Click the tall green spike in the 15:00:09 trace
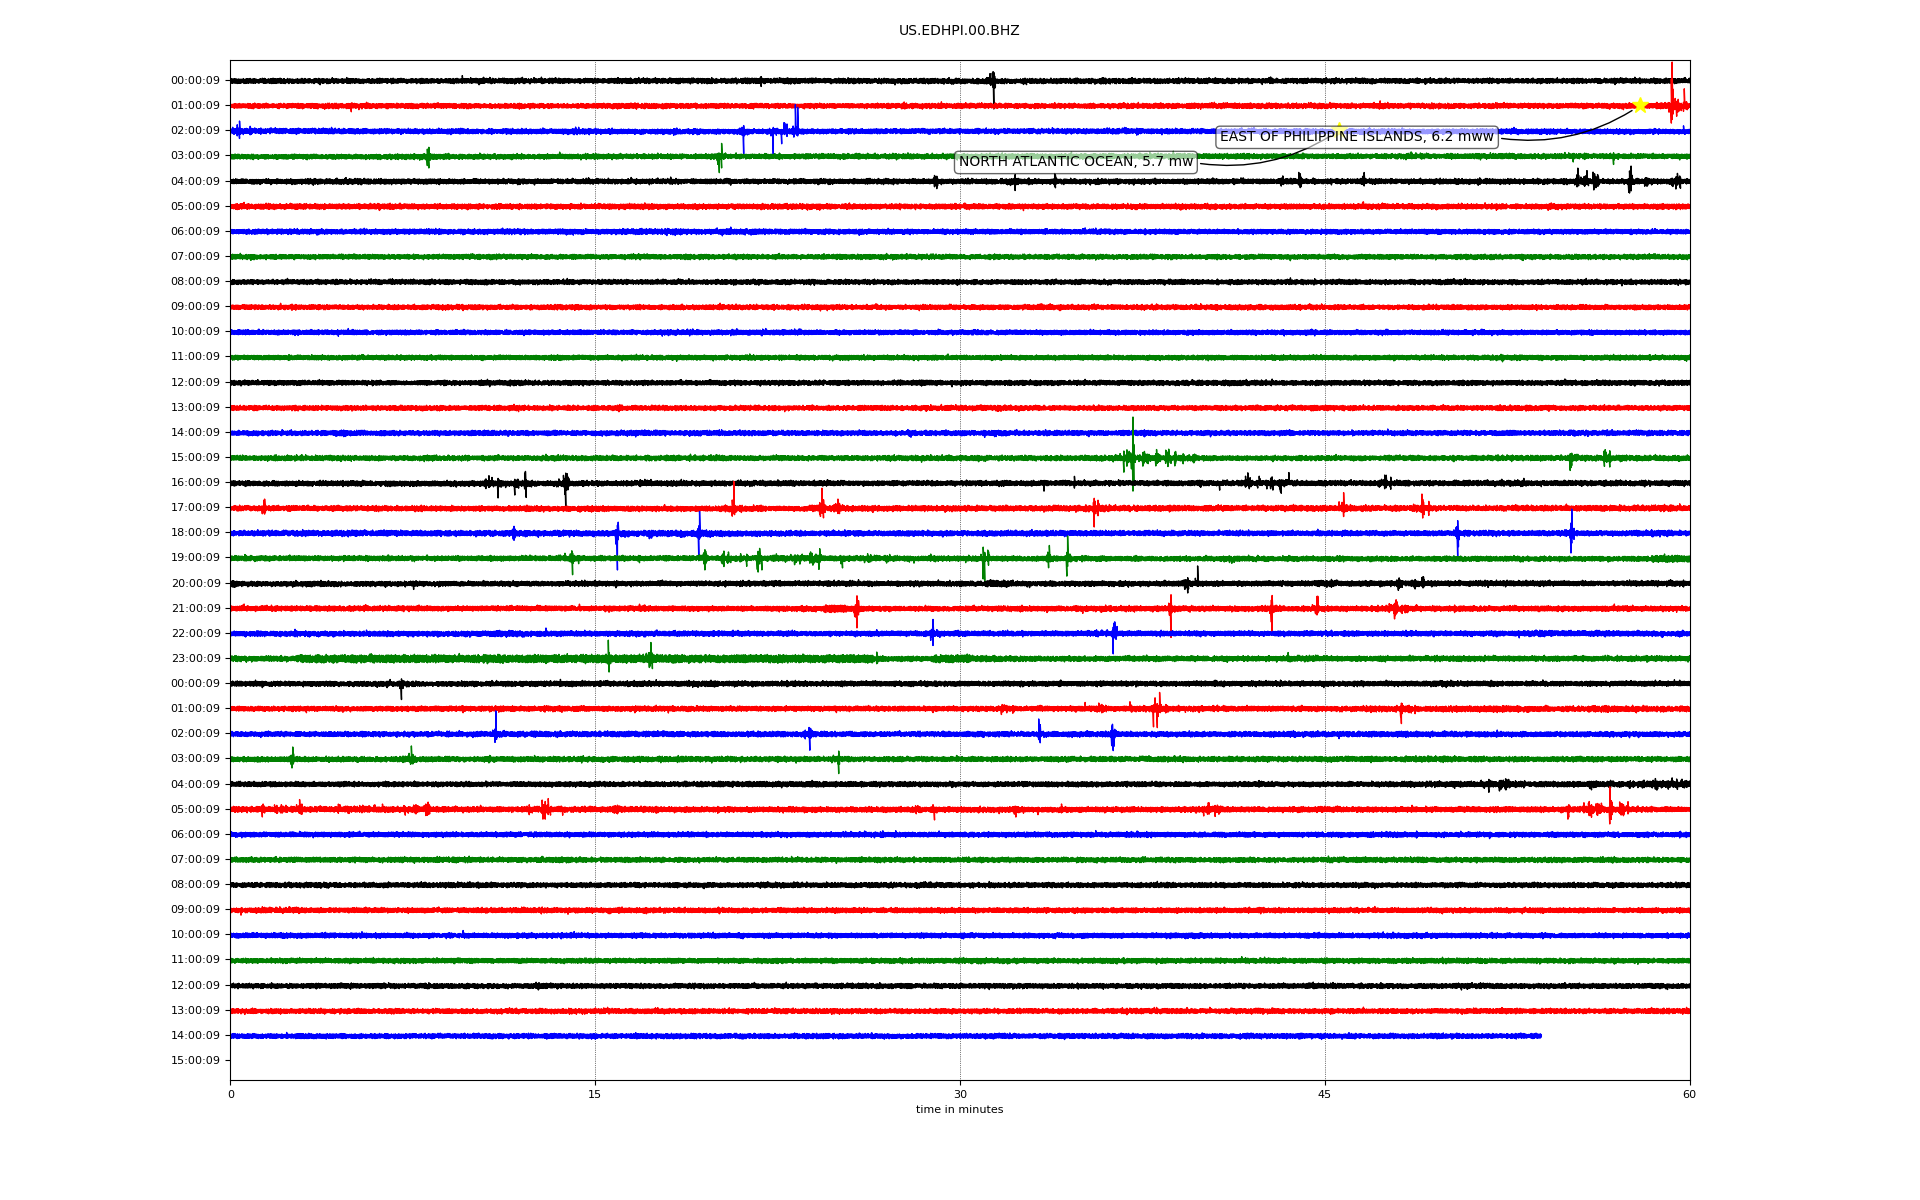Viewport: 1920px width, 1200px height. 1133,454
